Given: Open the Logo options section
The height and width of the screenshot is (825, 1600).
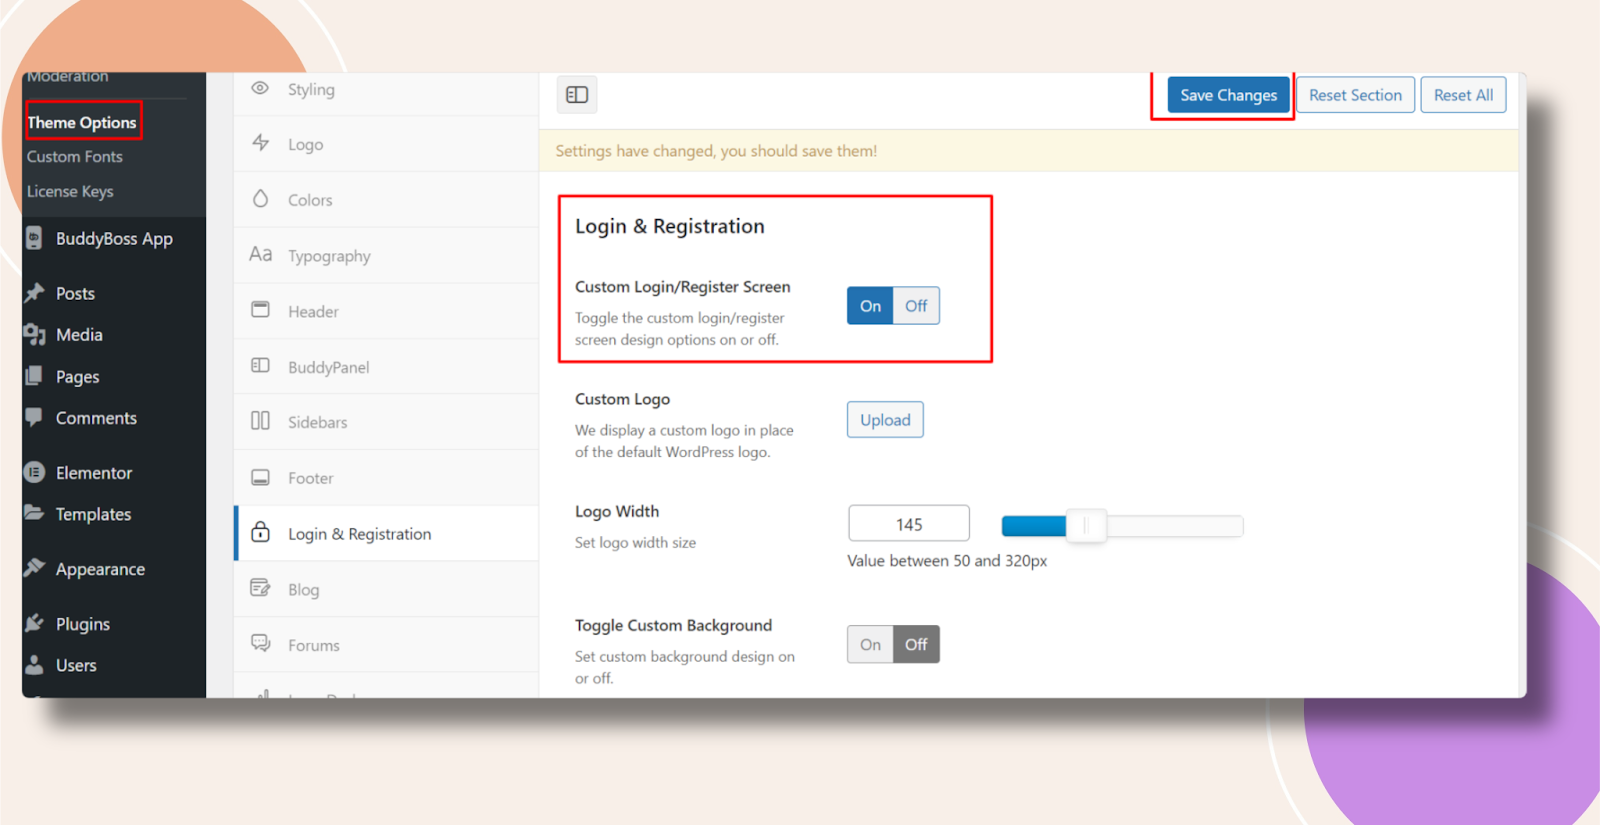Looking at the screenshot, I should tap(386, 144).
